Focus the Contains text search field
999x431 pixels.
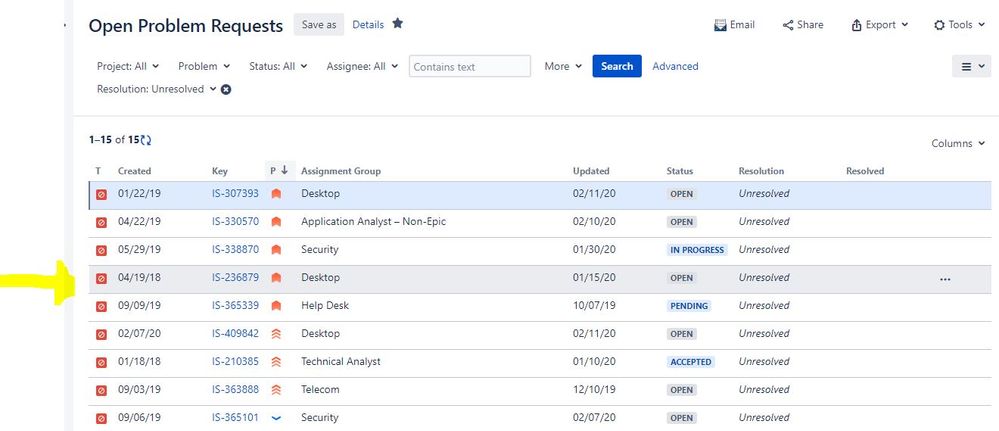pyautogui.click(x=470, y=66)
